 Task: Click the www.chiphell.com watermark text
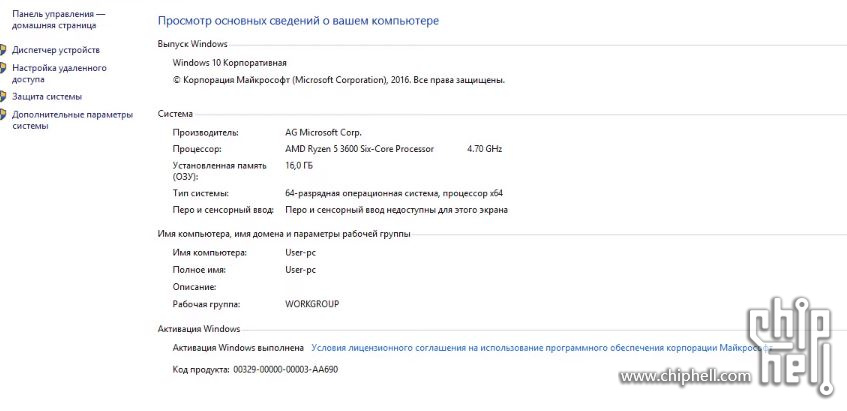point(683,377)
